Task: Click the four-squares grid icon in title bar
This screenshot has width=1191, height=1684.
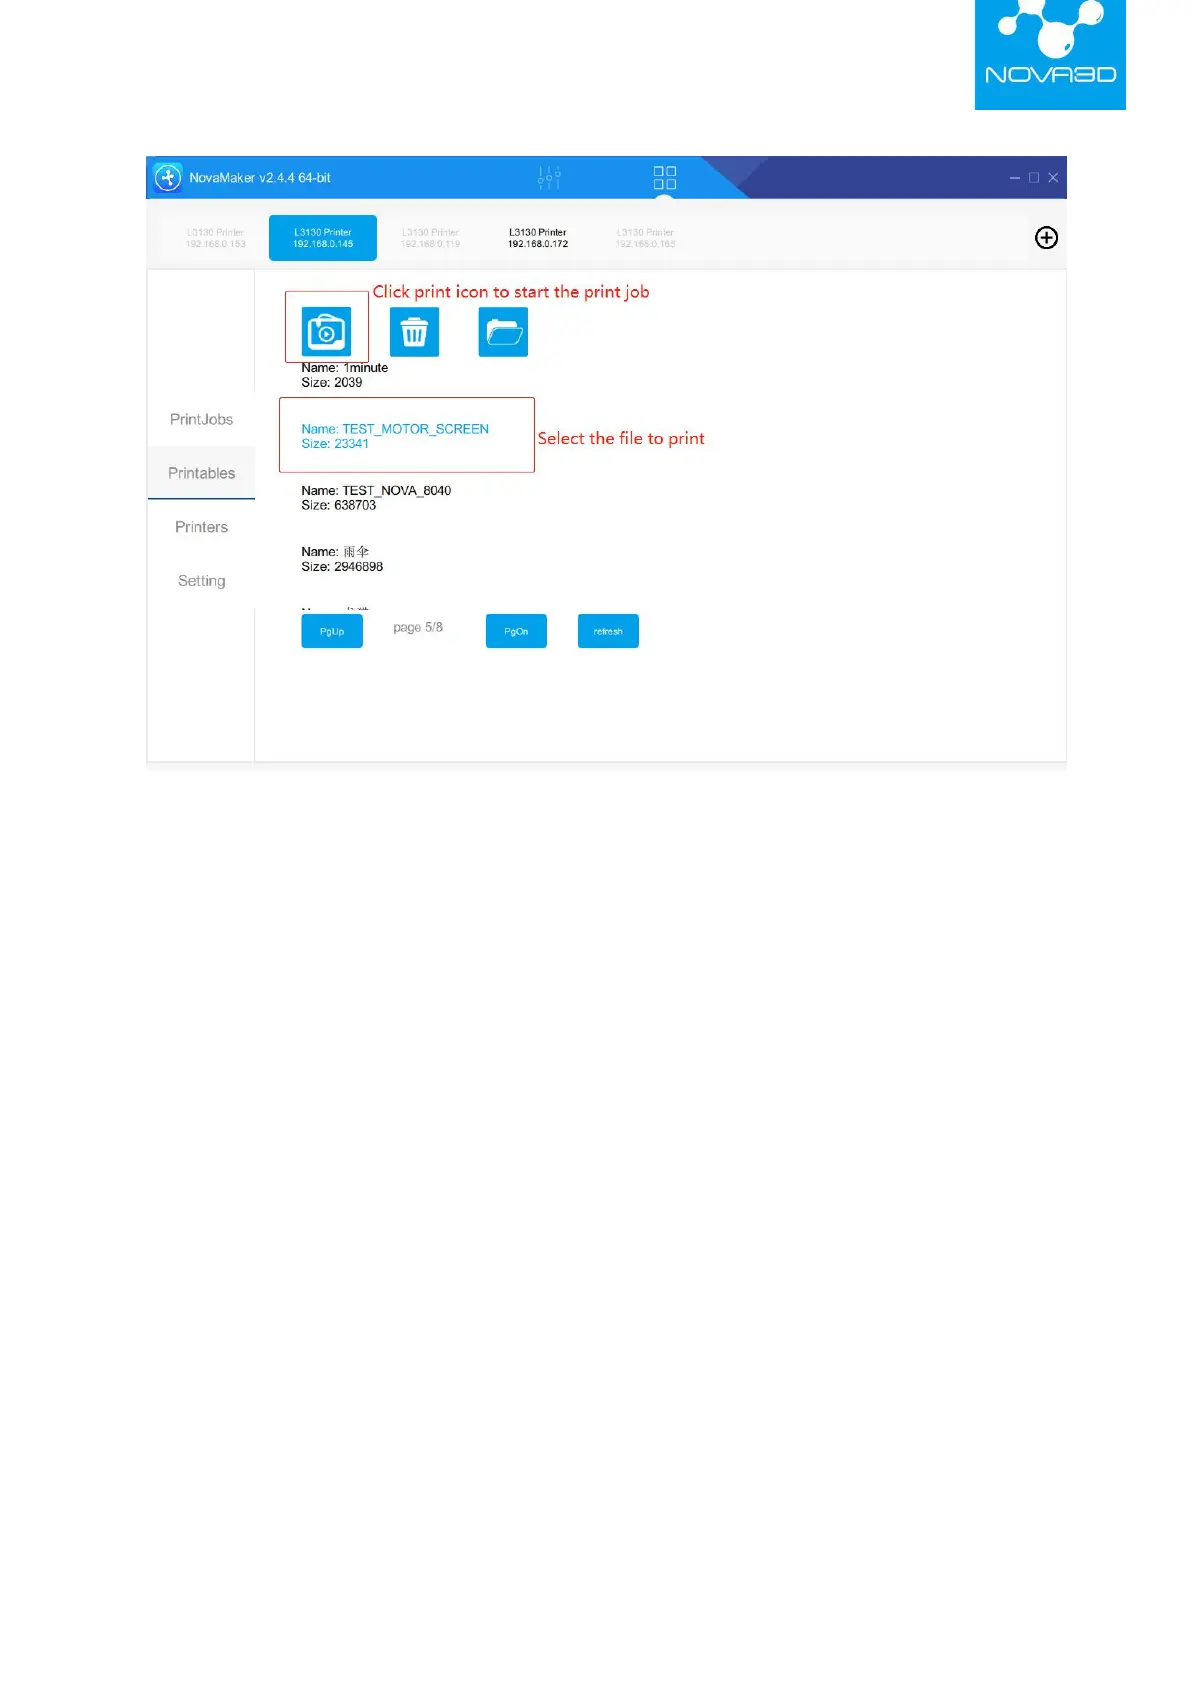Action: click(x=665, y=178)
